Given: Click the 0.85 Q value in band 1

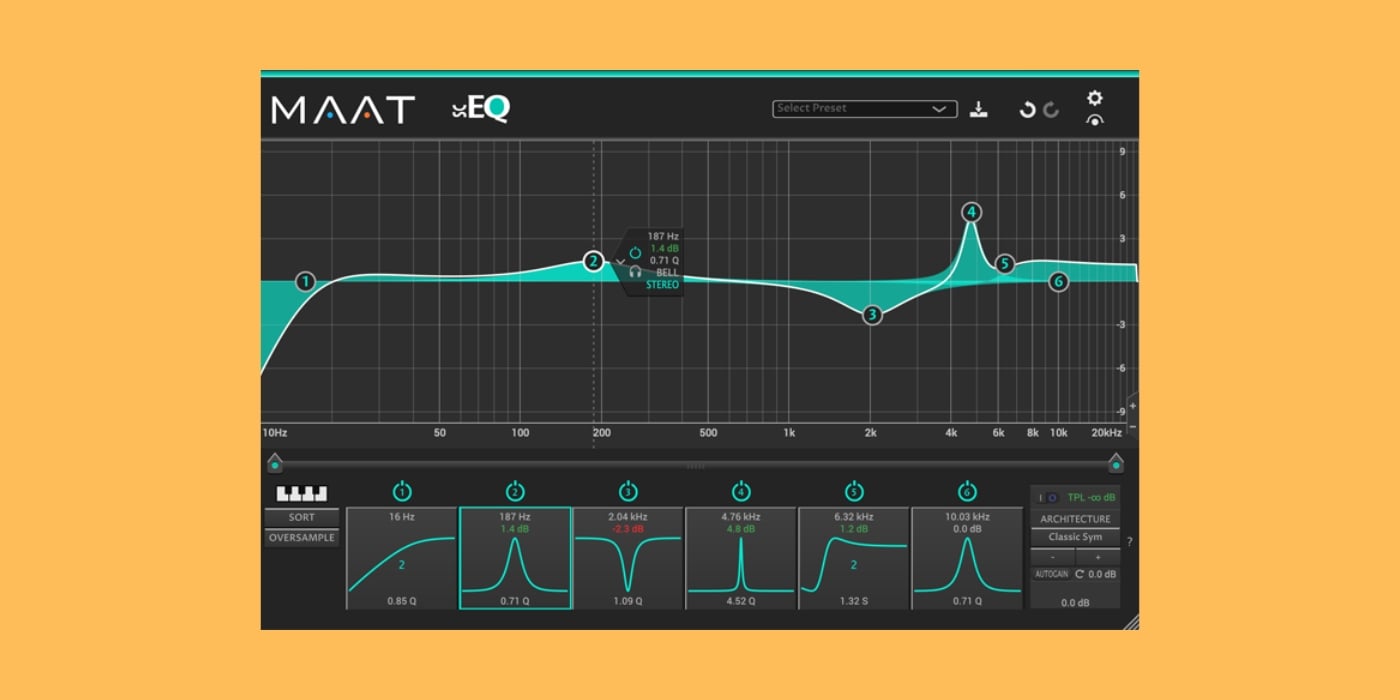Looking at the screenshot, I should [x=402, y=601].
